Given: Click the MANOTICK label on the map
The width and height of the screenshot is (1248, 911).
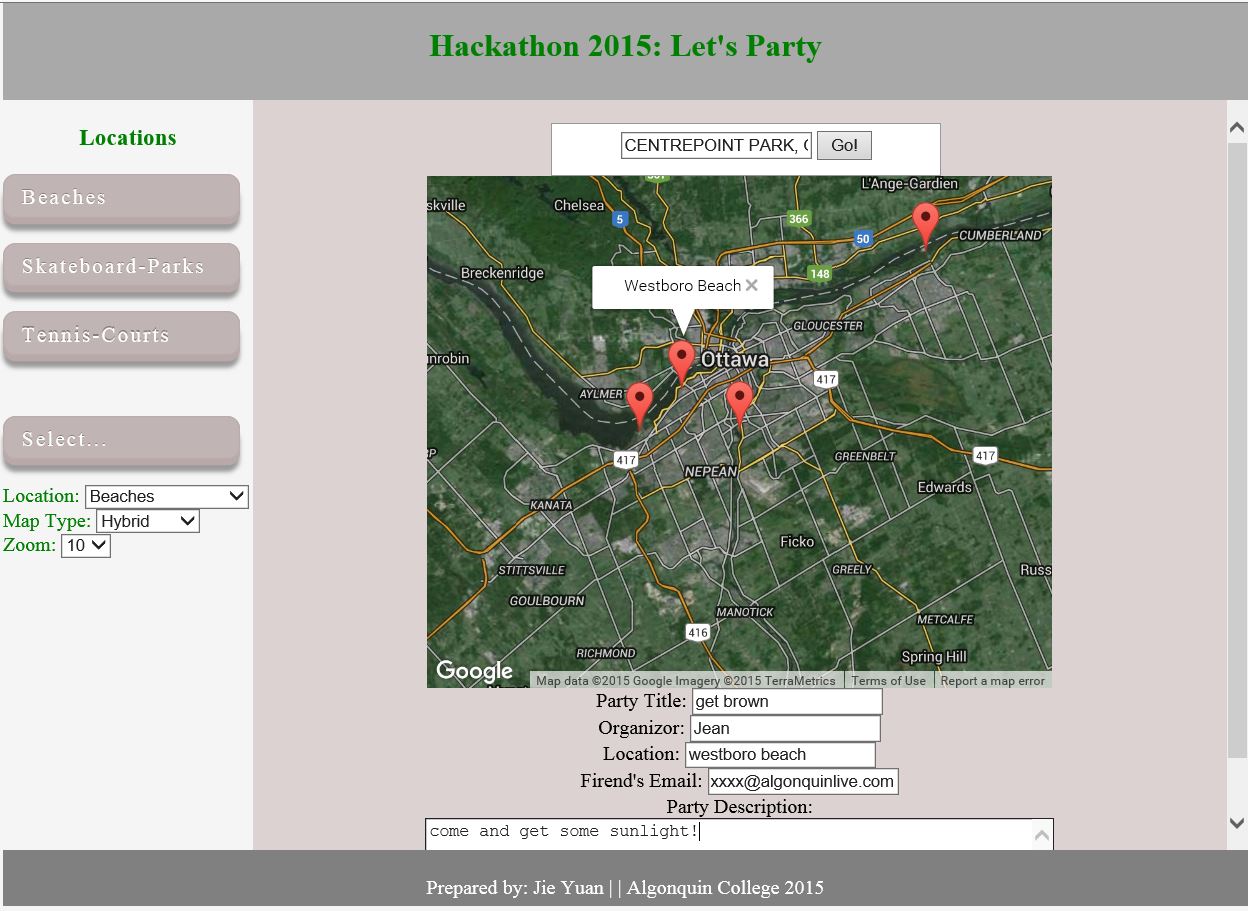Looking at the screenshot, I should click(x=745, y=611).
